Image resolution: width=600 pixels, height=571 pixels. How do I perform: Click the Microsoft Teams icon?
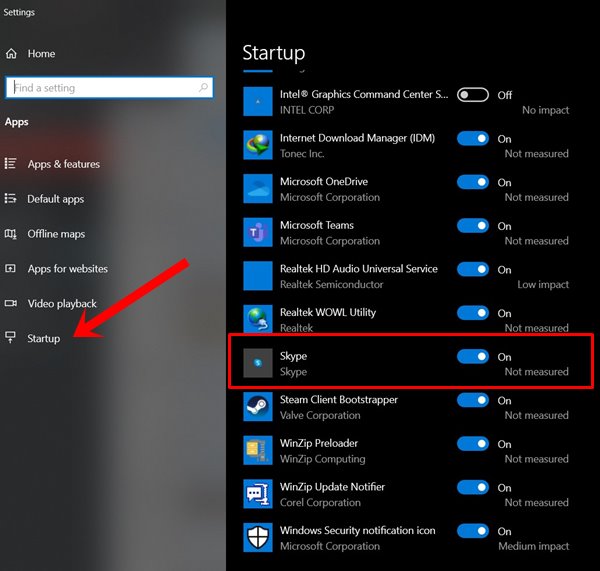(x=258, y=232)
